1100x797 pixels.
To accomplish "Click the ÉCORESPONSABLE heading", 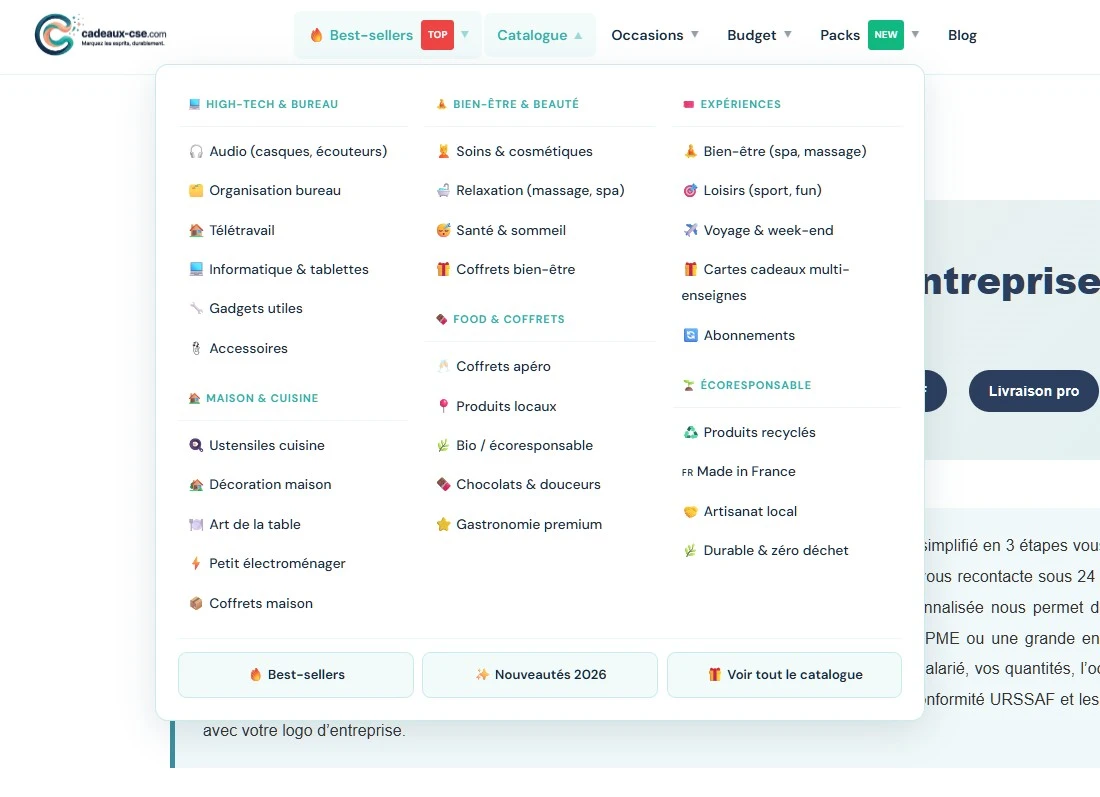I will [756, 385].
